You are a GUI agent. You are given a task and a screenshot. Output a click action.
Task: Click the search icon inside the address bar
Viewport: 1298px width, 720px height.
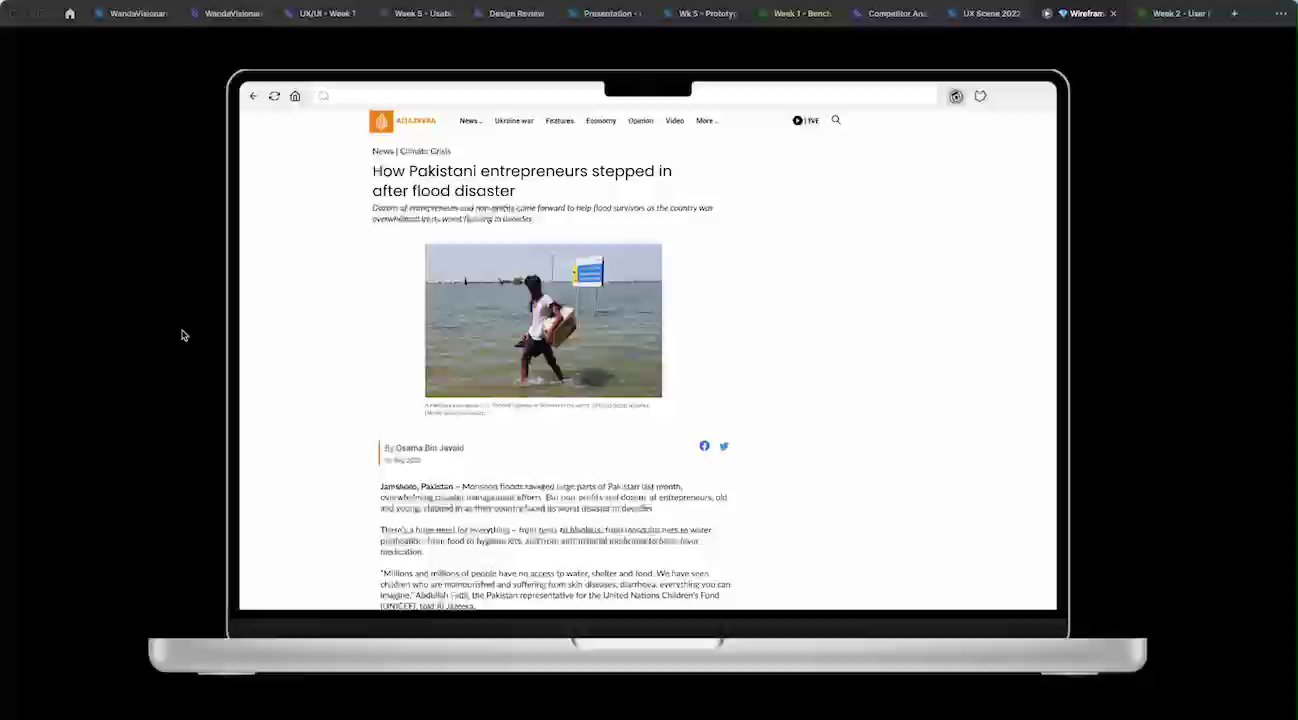click(323, 96)
